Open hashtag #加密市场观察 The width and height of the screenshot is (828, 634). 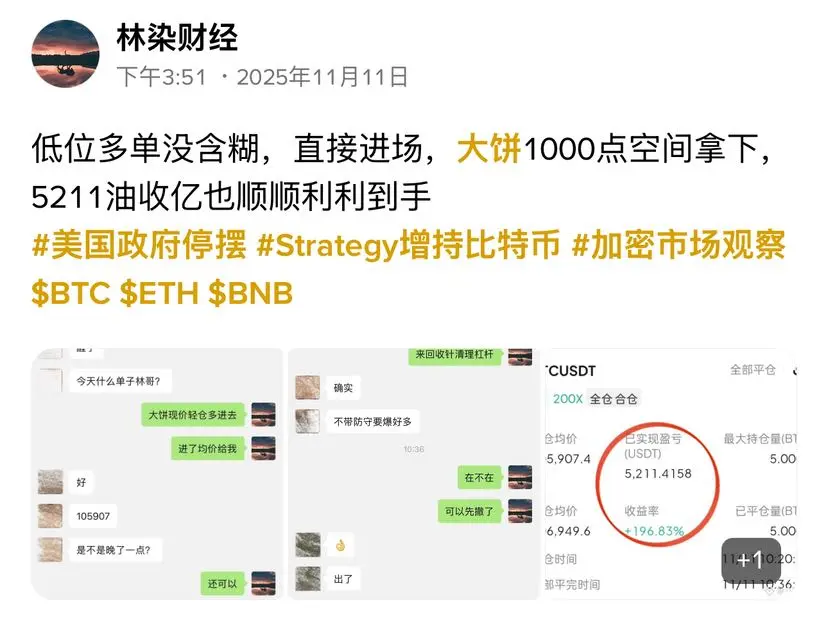[x=679, y=245]
